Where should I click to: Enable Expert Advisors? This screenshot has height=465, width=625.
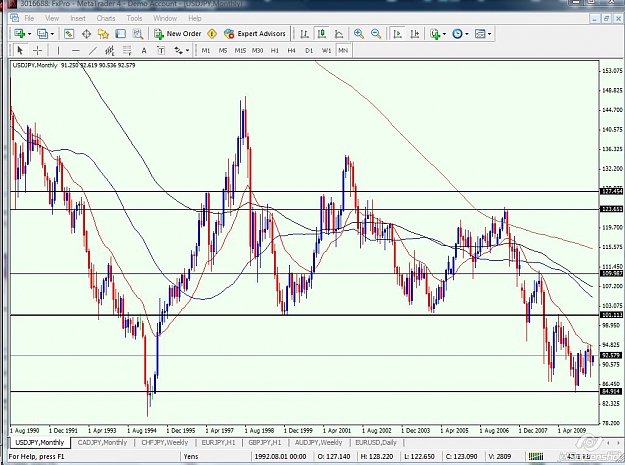pos(255,34)
